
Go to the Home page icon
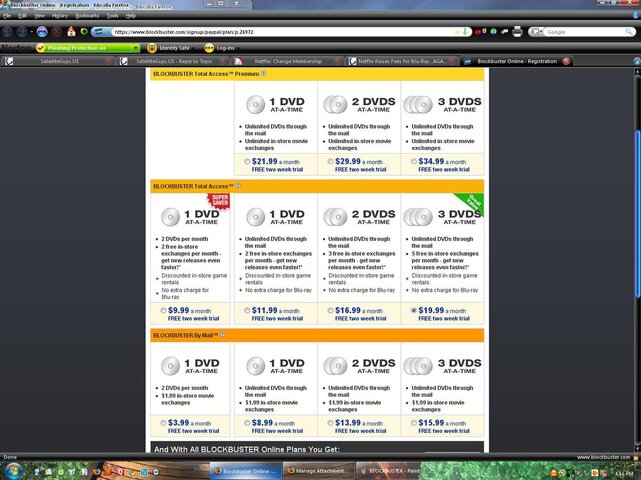coord(71,31)
